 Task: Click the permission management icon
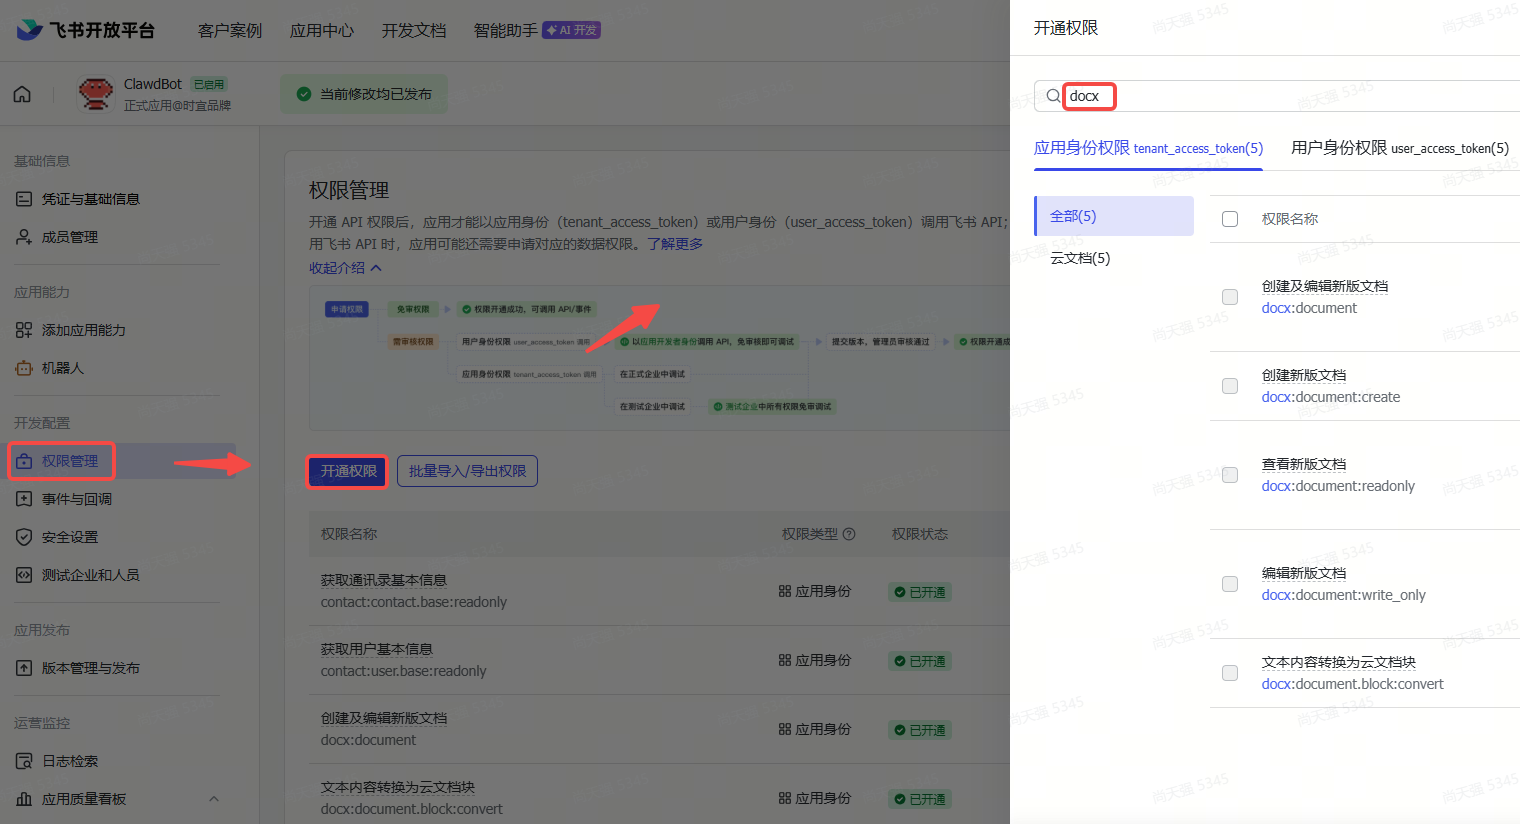click(x=24, y=461)
